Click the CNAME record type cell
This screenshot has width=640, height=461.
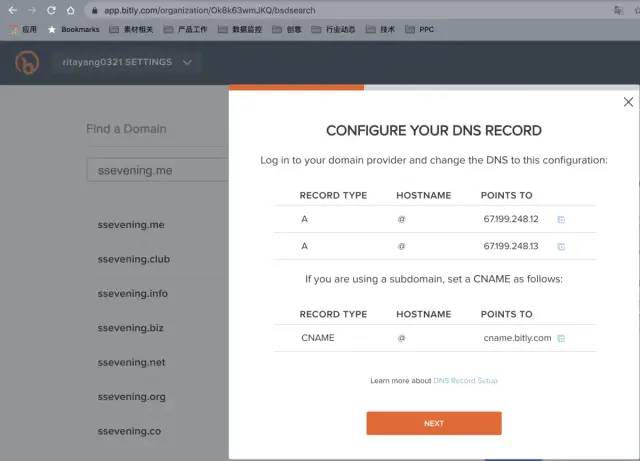tap(318, 338)
